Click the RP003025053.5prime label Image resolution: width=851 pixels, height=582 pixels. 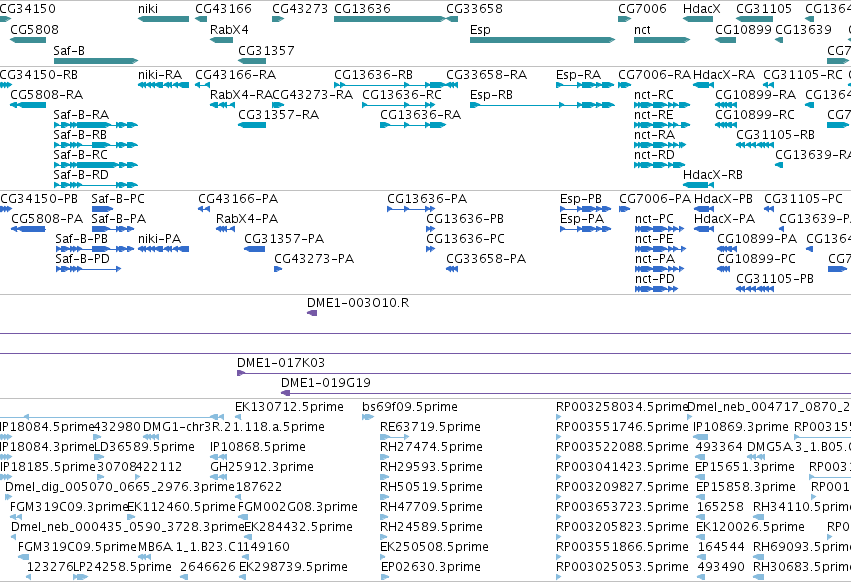622,567
